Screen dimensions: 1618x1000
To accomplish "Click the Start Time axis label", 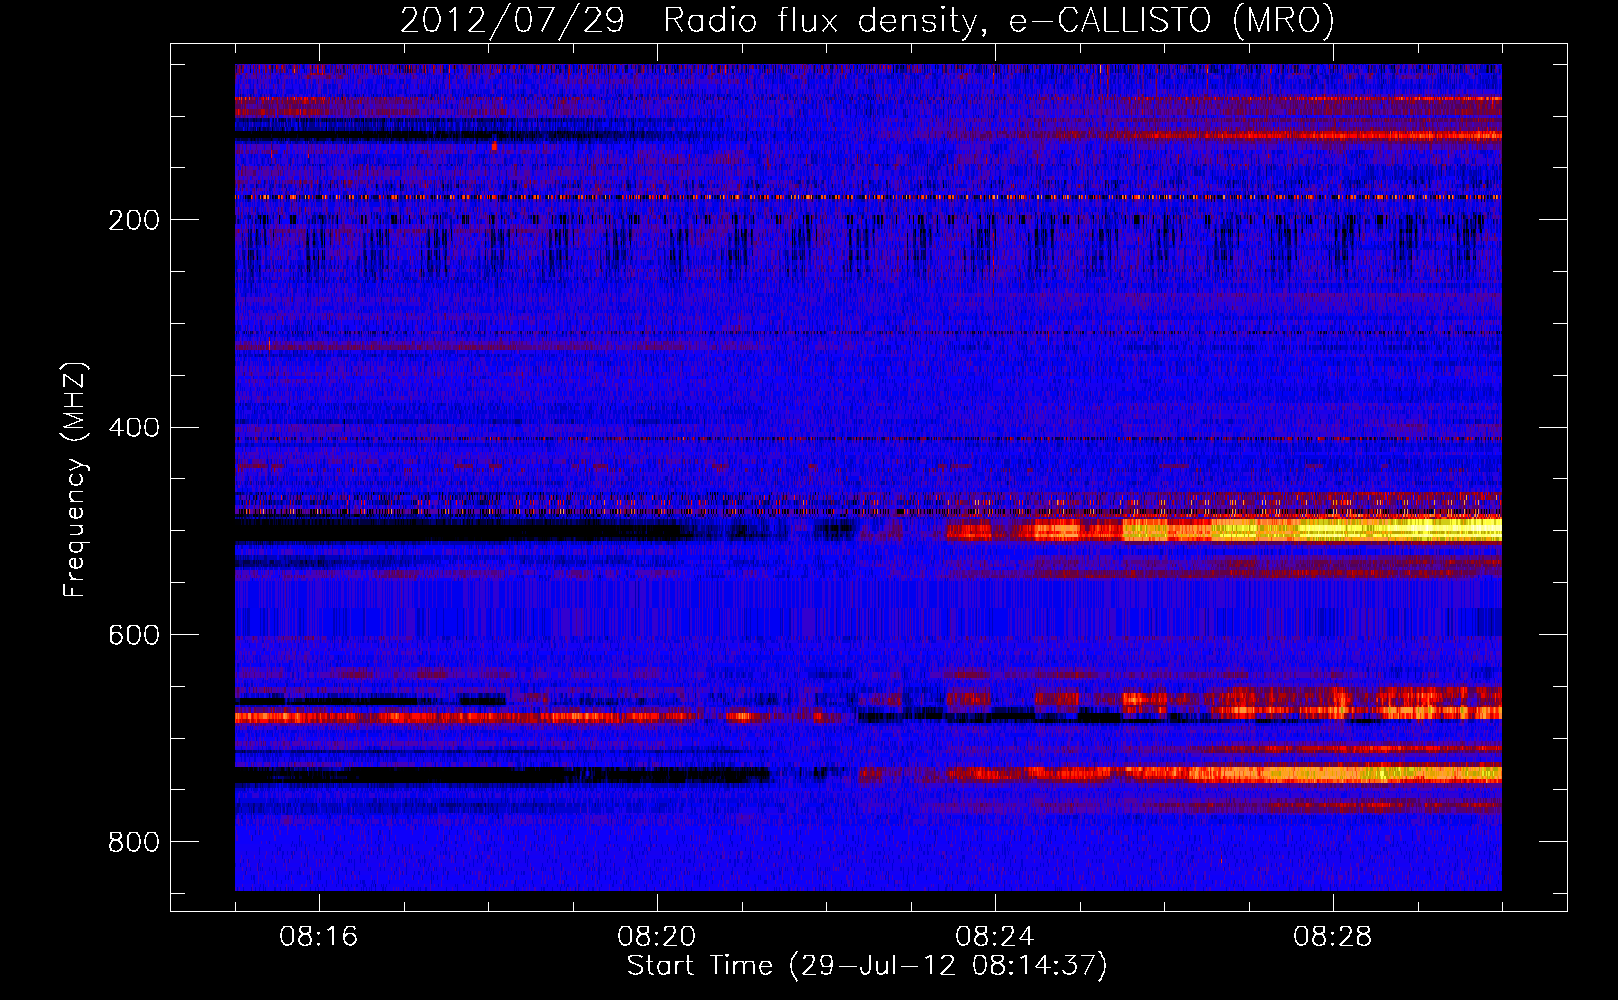I will point(867,966).
